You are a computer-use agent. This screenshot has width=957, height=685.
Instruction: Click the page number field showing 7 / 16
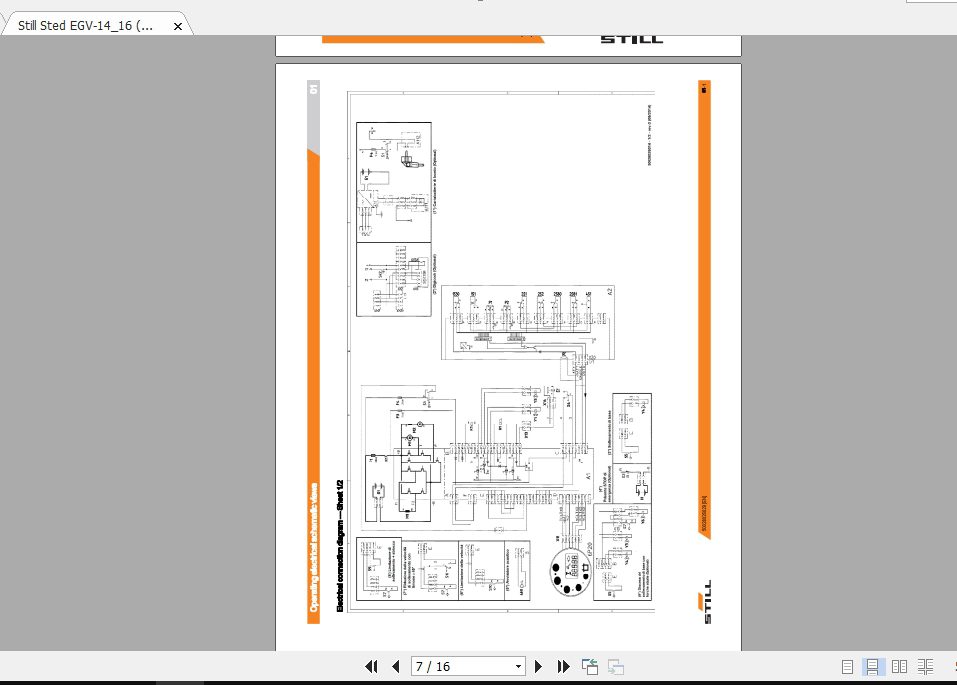(x=462, y=667)
